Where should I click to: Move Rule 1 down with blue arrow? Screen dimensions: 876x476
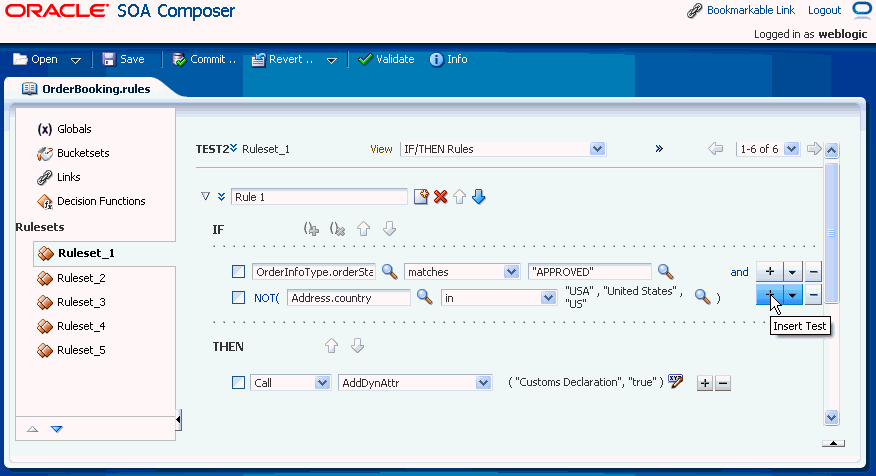[x=479, y=197]
